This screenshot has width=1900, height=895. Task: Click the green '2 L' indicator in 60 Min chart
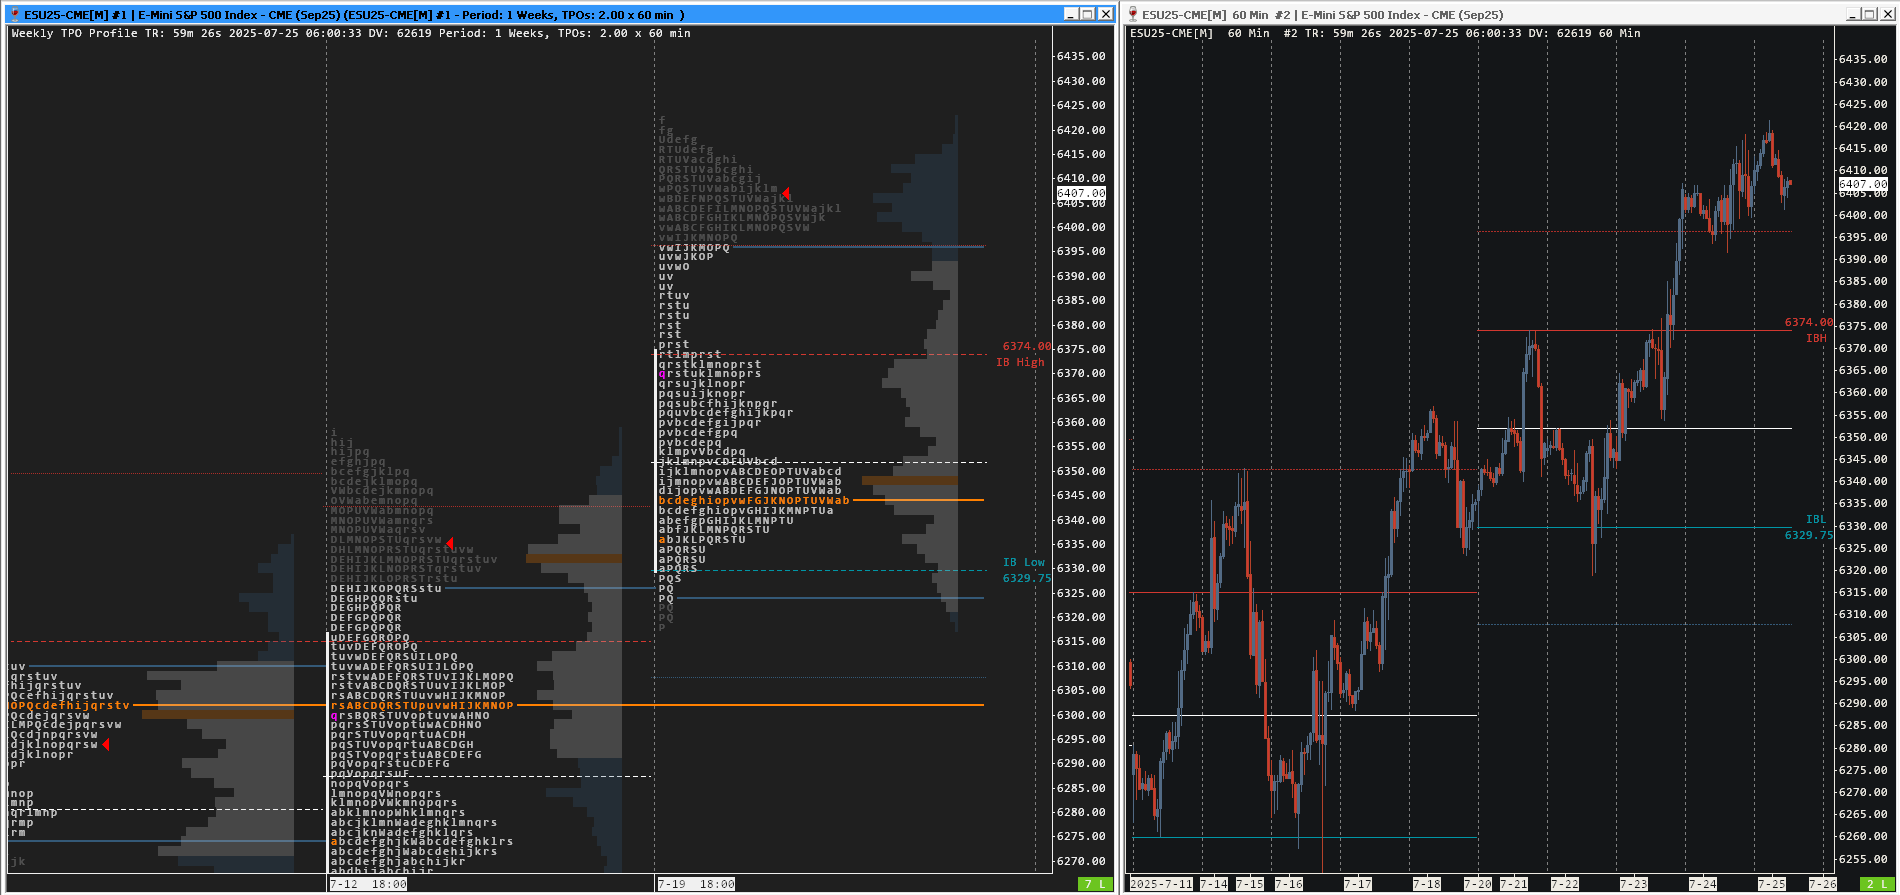click(x=1876, y=884)
